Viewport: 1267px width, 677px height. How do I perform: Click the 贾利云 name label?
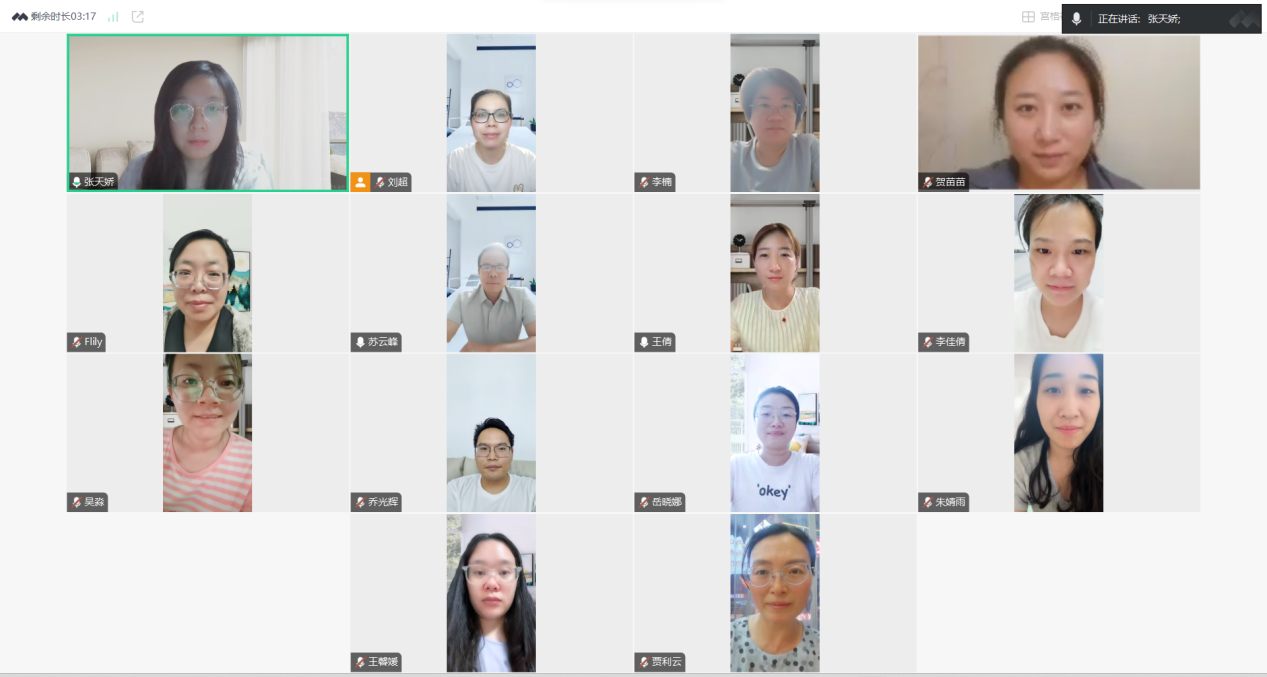[x=668, y=662]
